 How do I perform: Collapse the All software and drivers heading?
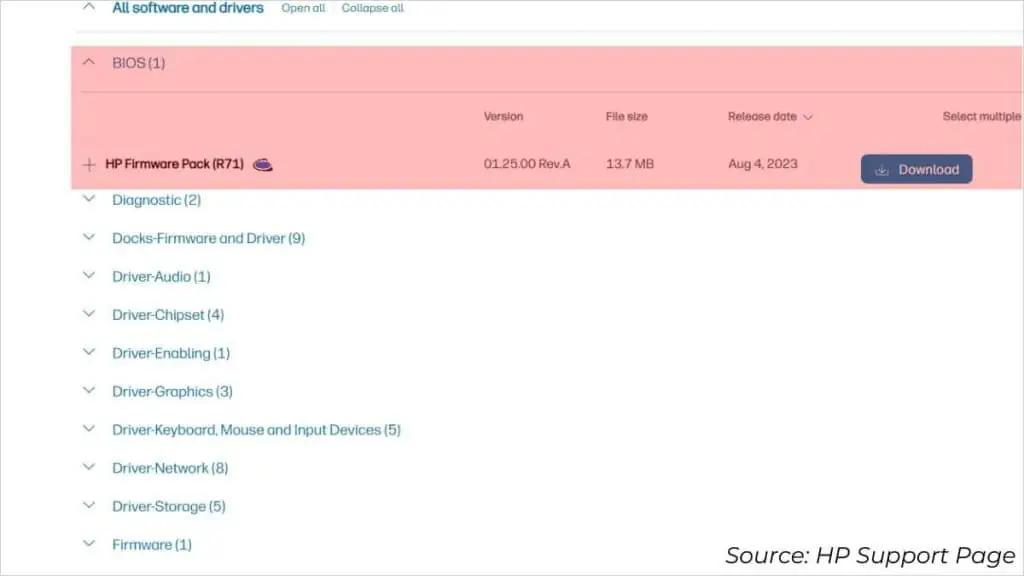pos(90,7)
